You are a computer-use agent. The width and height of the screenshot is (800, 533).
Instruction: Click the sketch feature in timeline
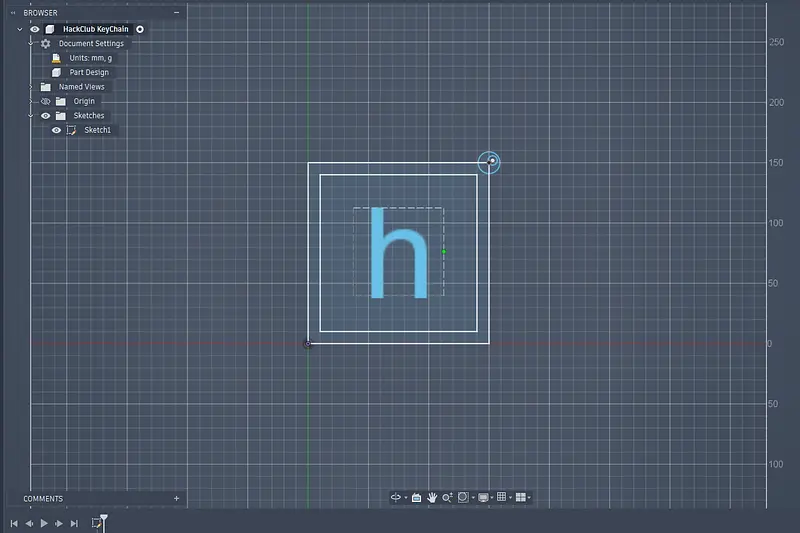click(x=98, y=522)
